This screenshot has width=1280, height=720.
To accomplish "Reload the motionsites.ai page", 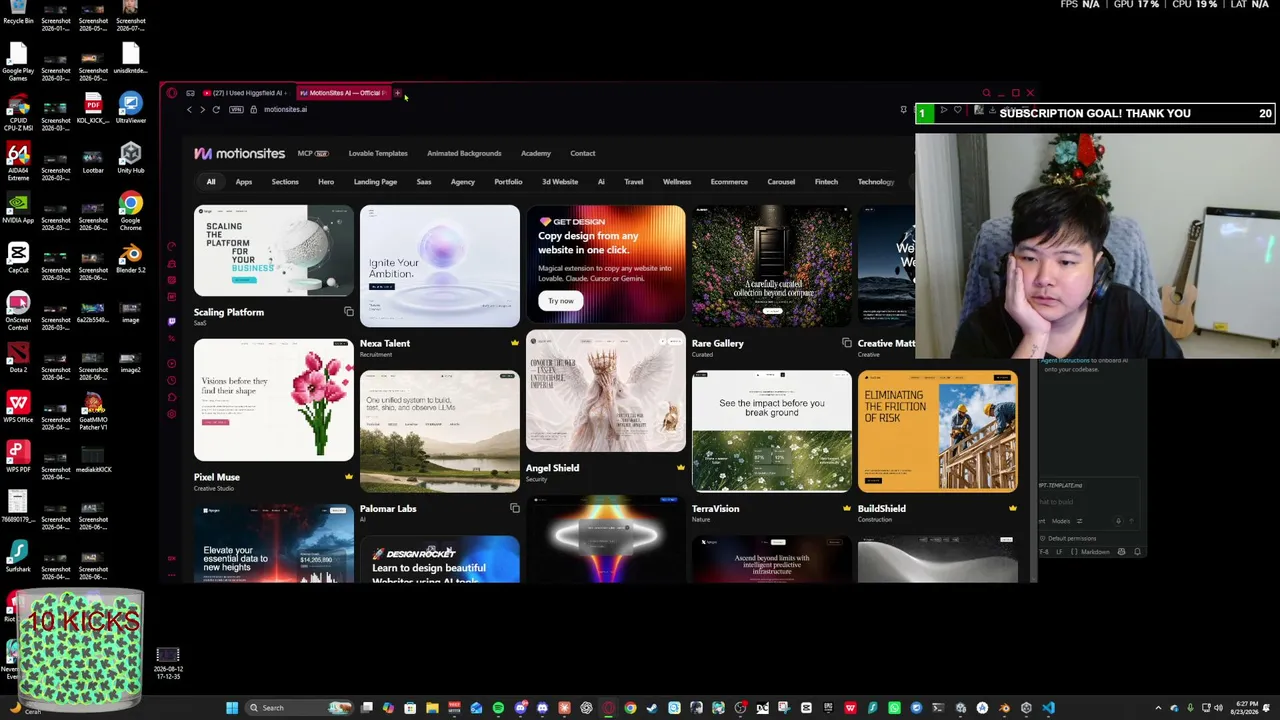I will pyautogui.click(x=216, y=109).
